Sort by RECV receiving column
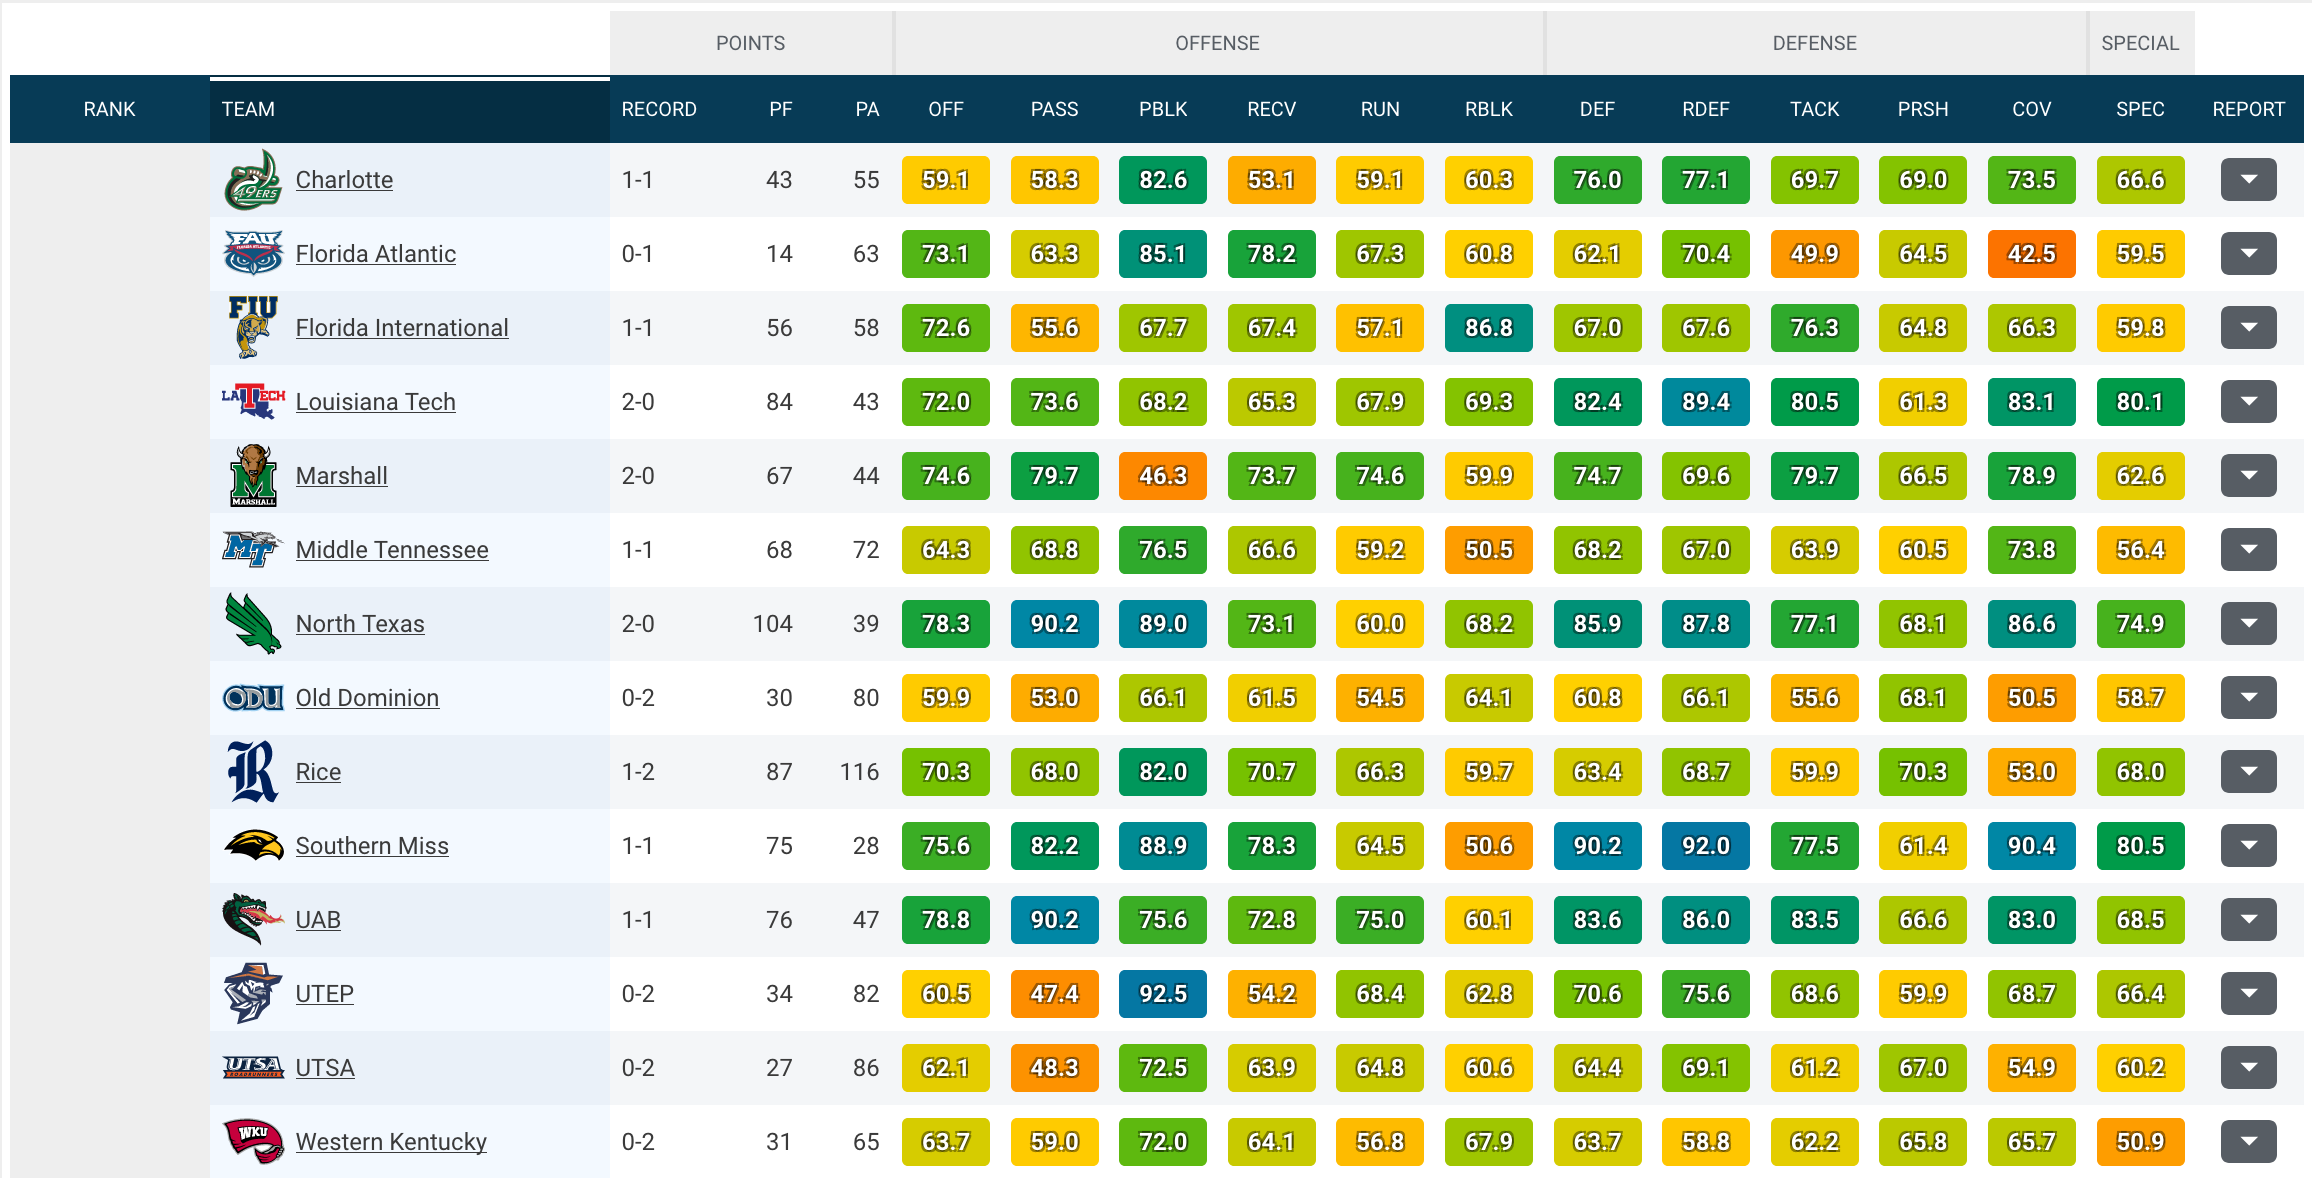 pos(1271,109)
